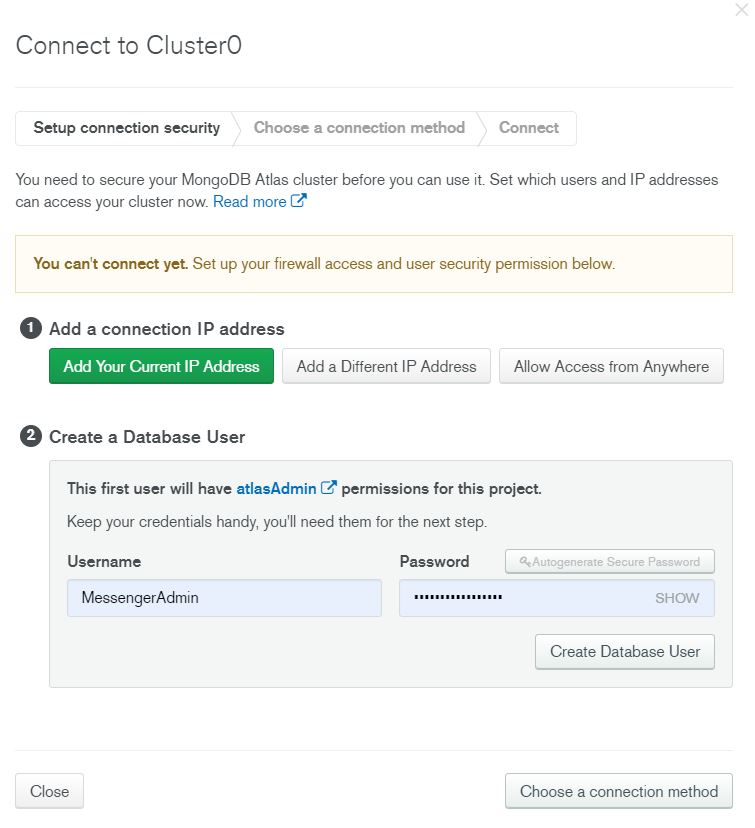755x828 pixels.
Task: Go to Choose a connection method step tab
Action: pyautogui.click(x=359, y=128)
